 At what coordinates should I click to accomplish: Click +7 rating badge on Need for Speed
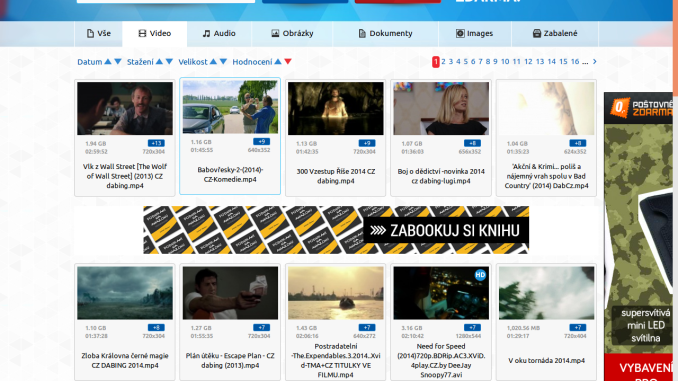[x=472, y=327]
